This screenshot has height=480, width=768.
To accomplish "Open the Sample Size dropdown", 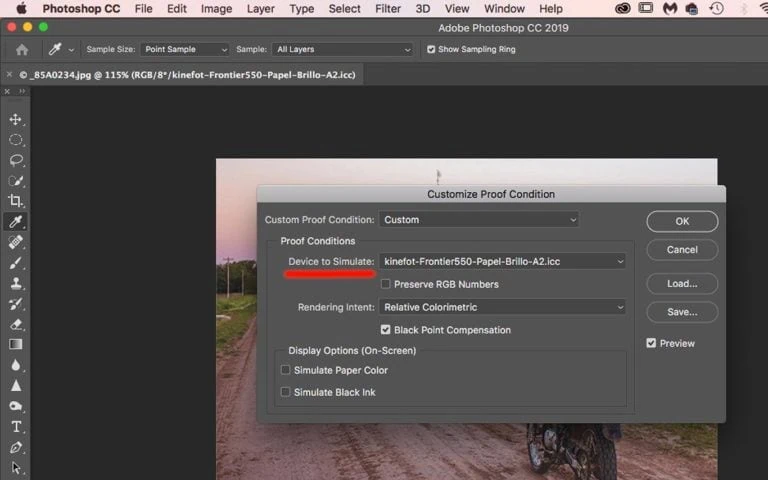I will coord(184,49).
